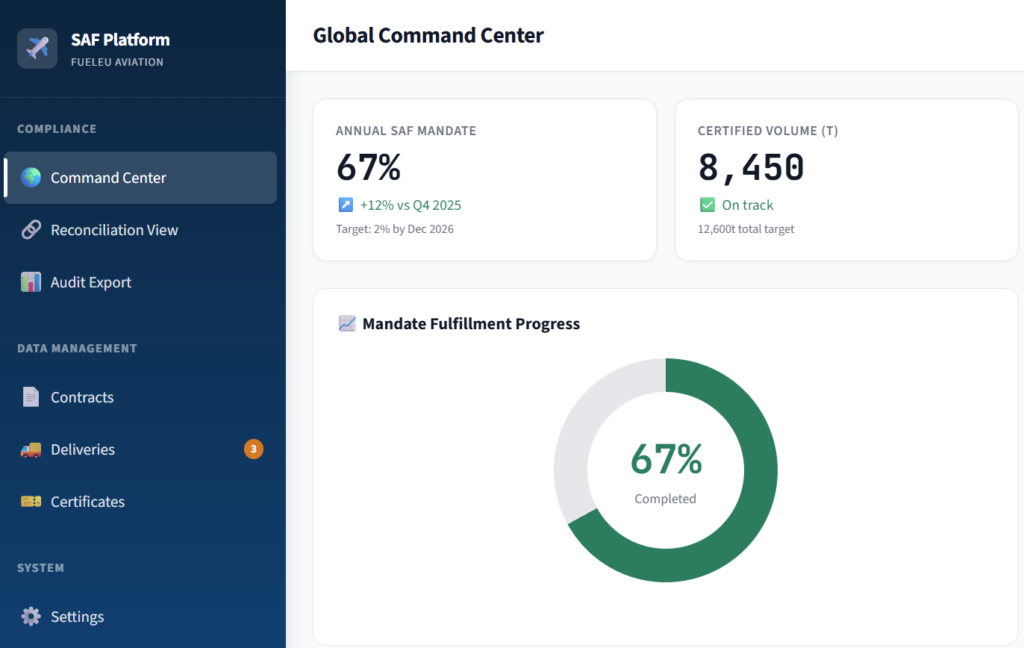The height and width of the screenshot is (648, 1024).
Task: Click the document icon next to Contracts
Action: click(31, 397)
